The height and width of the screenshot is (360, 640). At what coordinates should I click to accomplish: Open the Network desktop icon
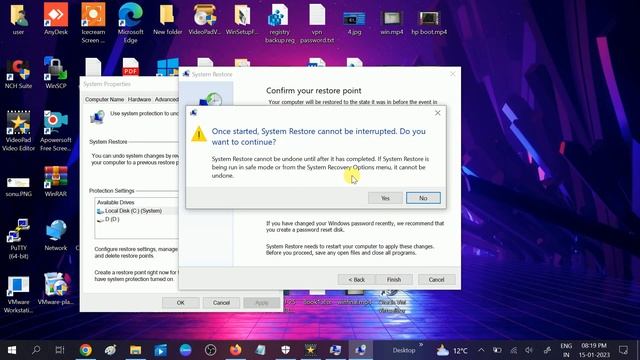(56, 236)
